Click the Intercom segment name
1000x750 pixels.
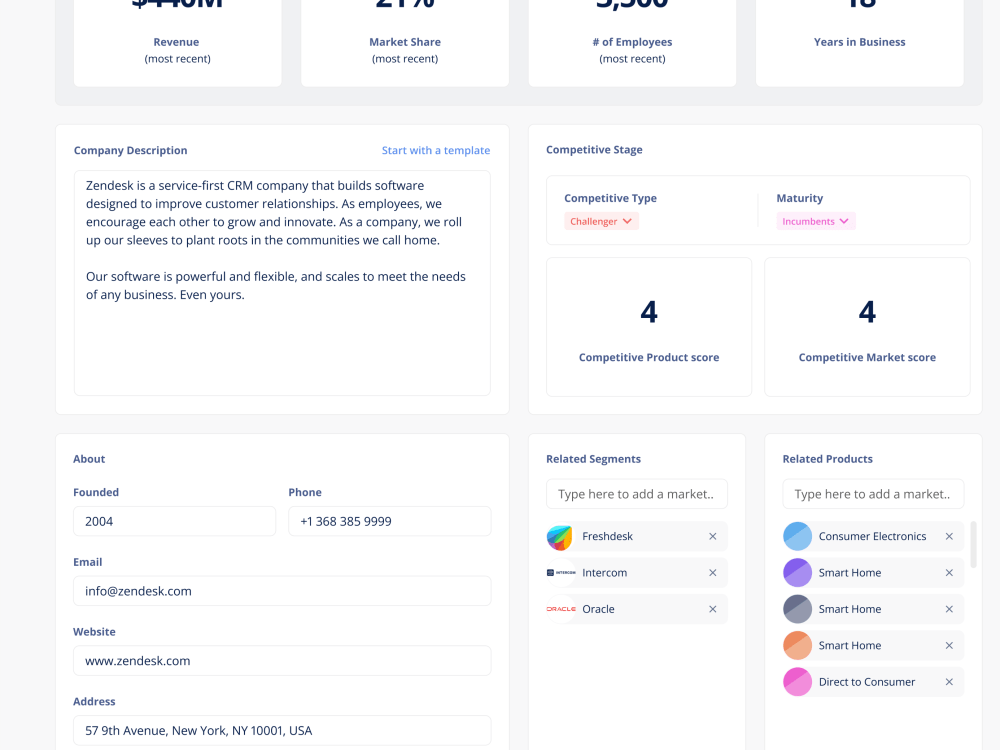pos(605,573)
